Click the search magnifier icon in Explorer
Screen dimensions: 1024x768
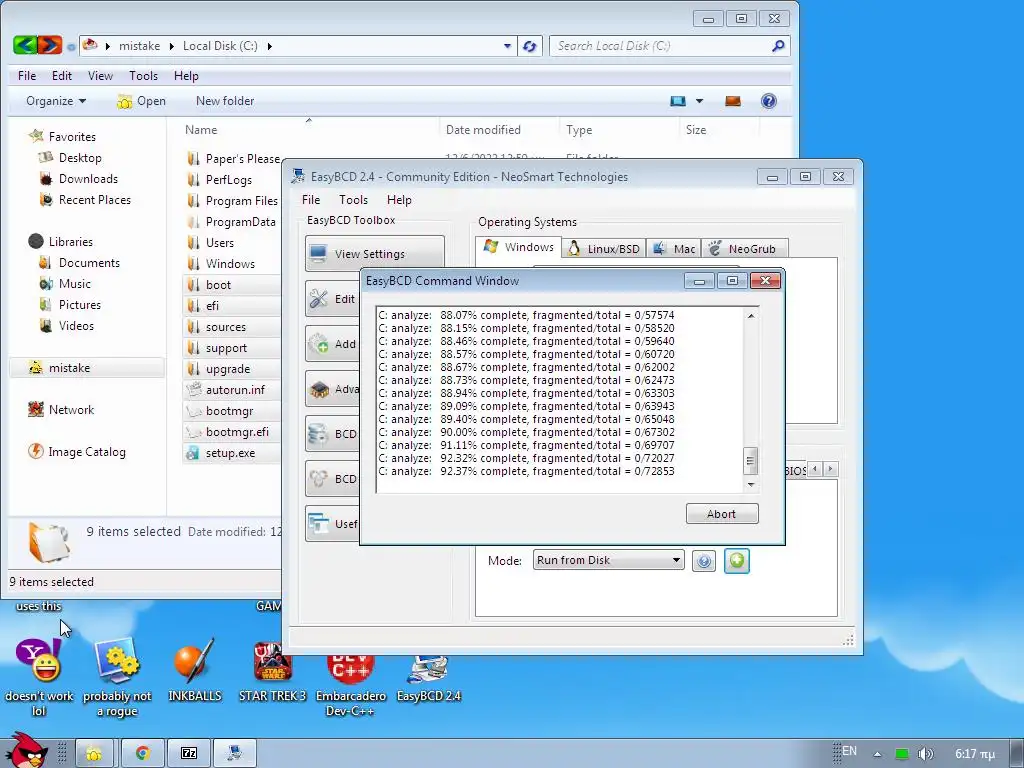tap(778, 46)
